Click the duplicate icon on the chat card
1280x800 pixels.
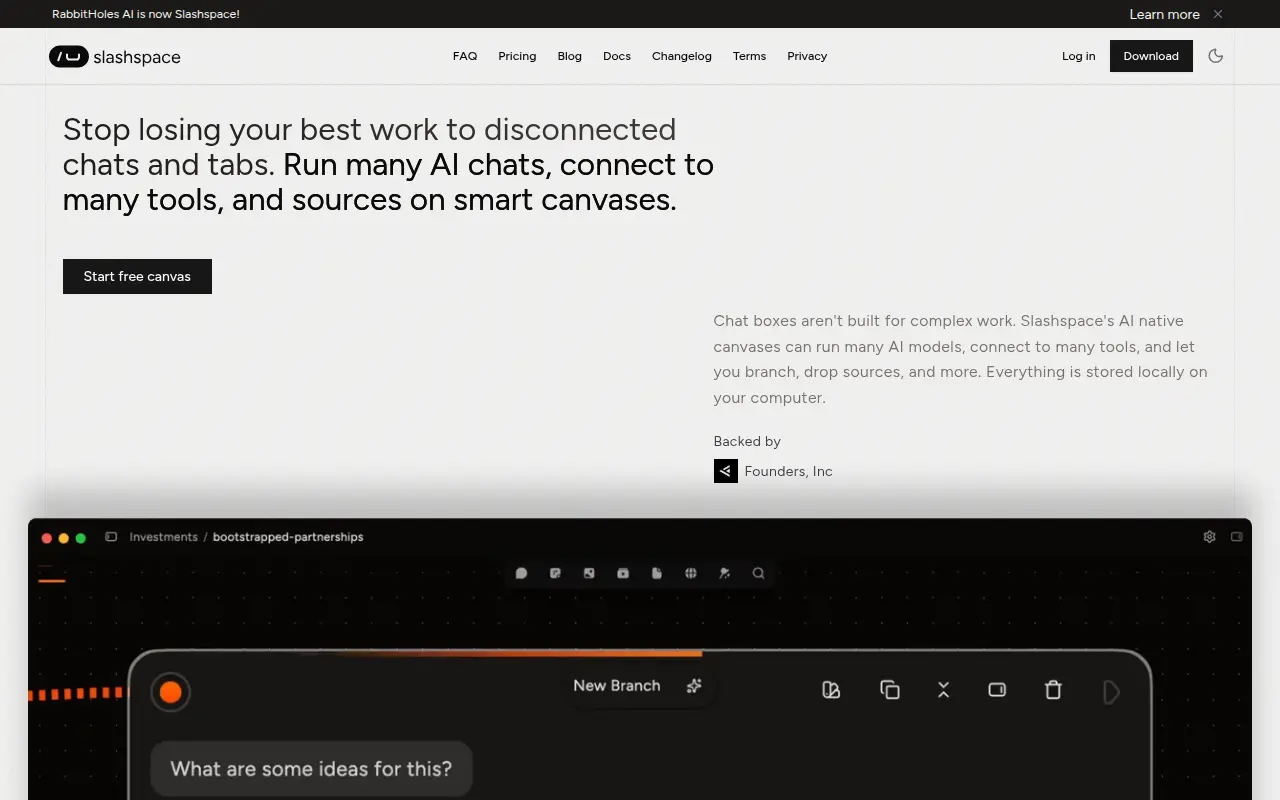click(890, 690)
